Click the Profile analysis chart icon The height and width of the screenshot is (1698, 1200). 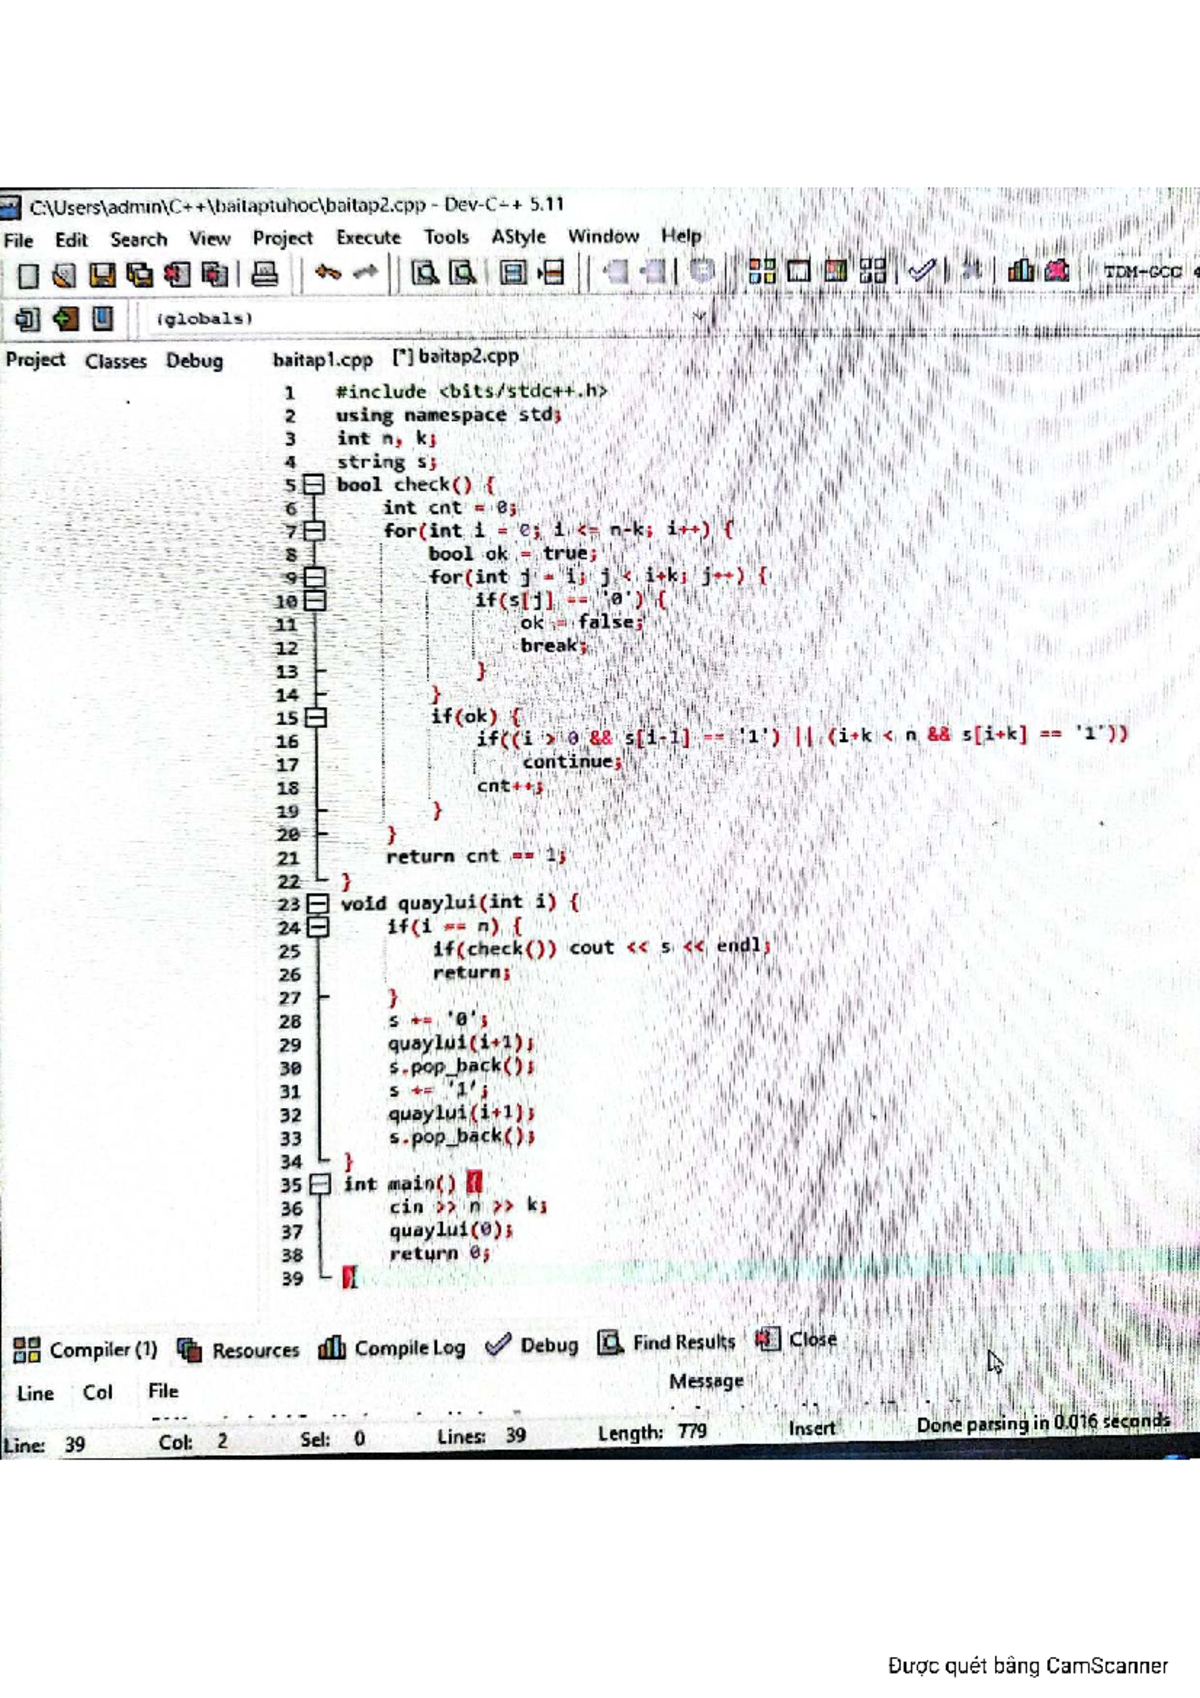(x=1021, y=269)
